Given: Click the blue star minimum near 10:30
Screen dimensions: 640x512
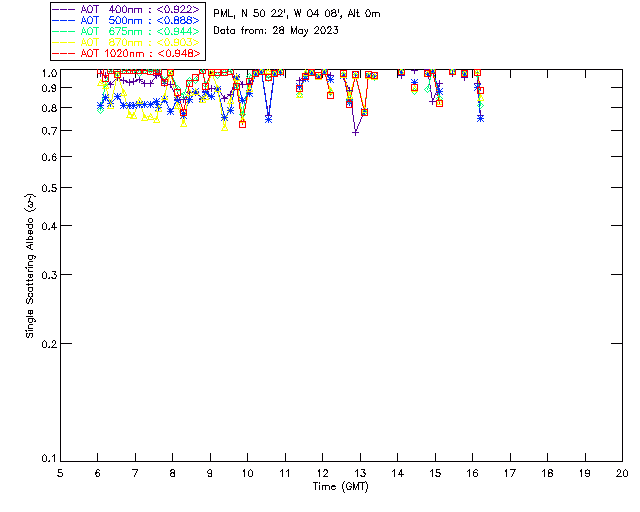Looking at the screenshot, I should point(268,119).
